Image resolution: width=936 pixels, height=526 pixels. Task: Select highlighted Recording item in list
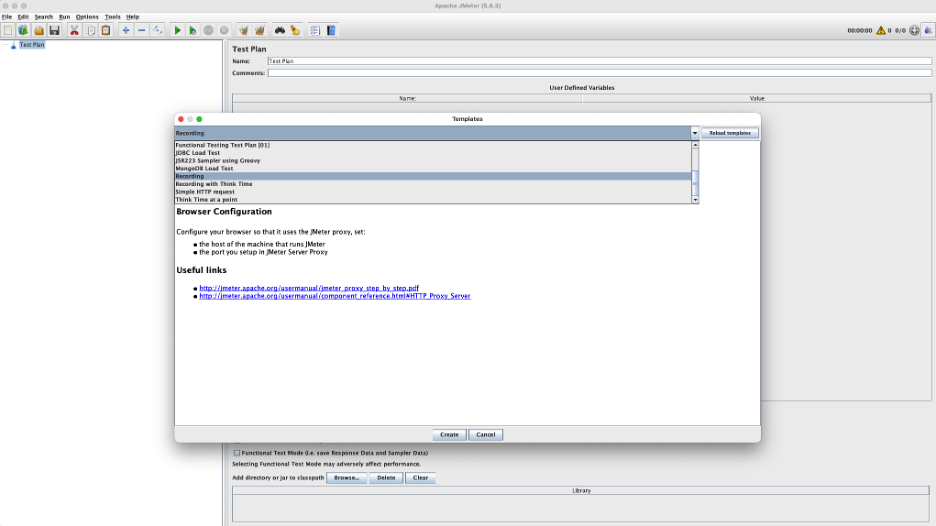pyautogui.click(x=433, y=176)
